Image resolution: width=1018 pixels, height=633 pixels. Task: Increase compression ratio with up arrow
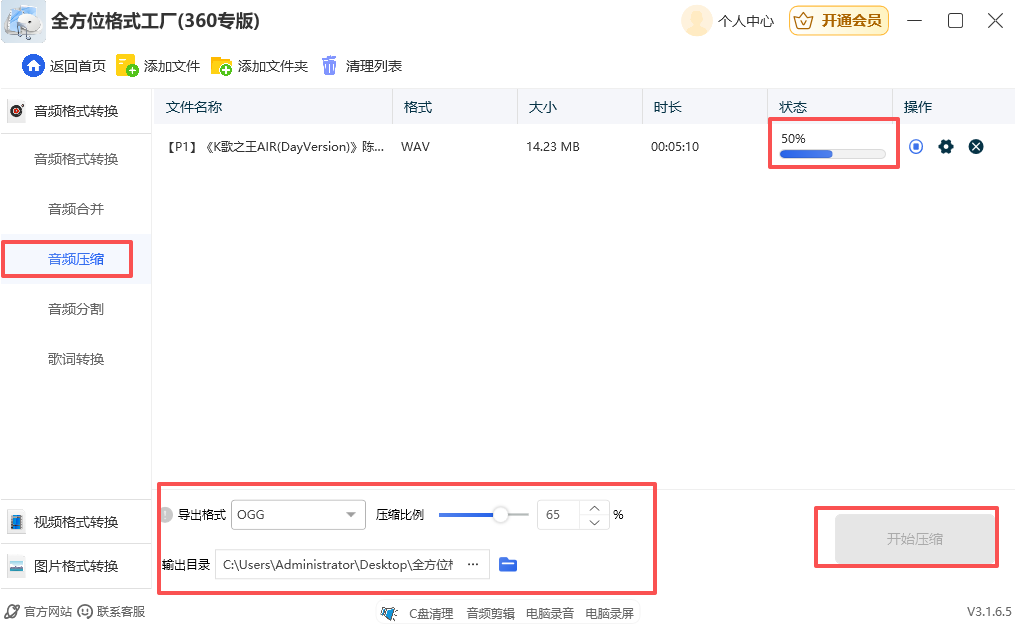595,508
